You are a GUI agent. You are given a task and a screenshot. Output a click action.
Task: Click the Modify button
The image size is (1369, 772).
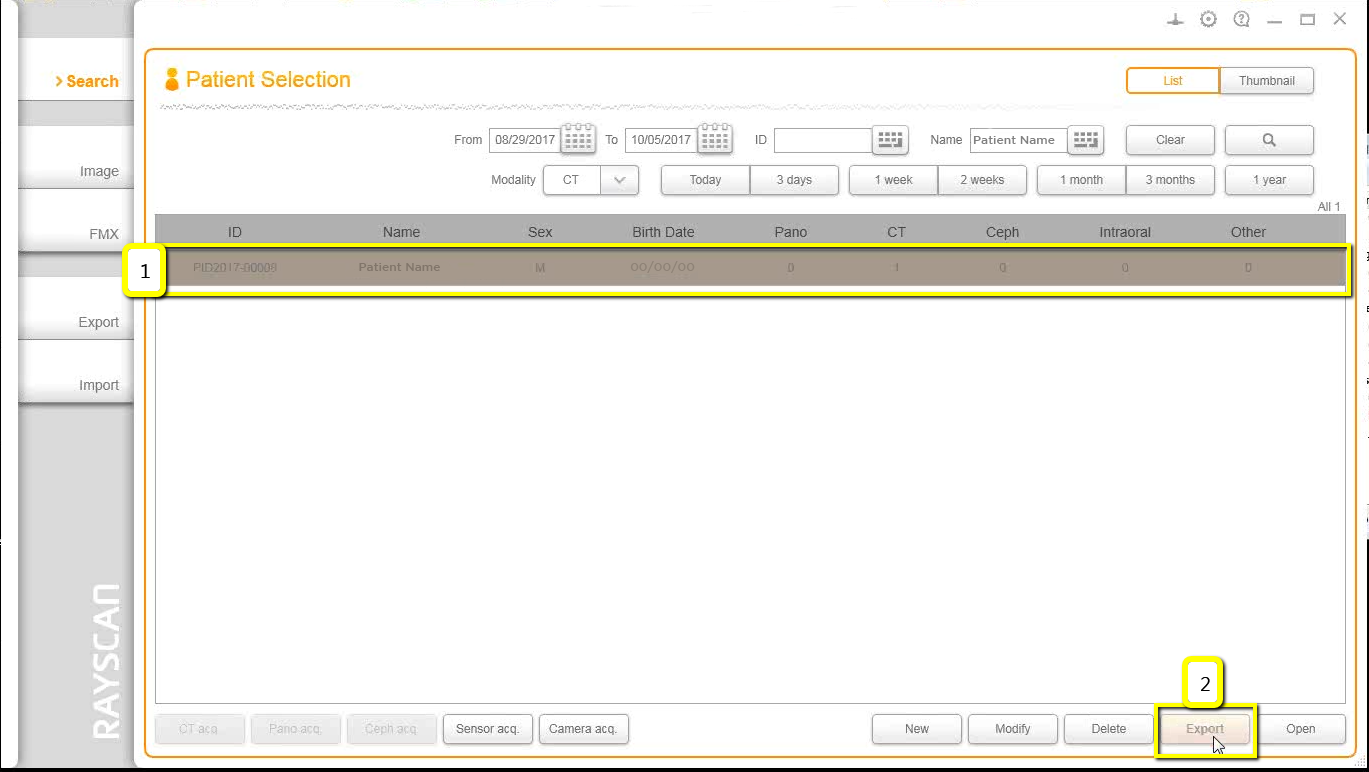pyautogui.click(x=1013, y=729)
